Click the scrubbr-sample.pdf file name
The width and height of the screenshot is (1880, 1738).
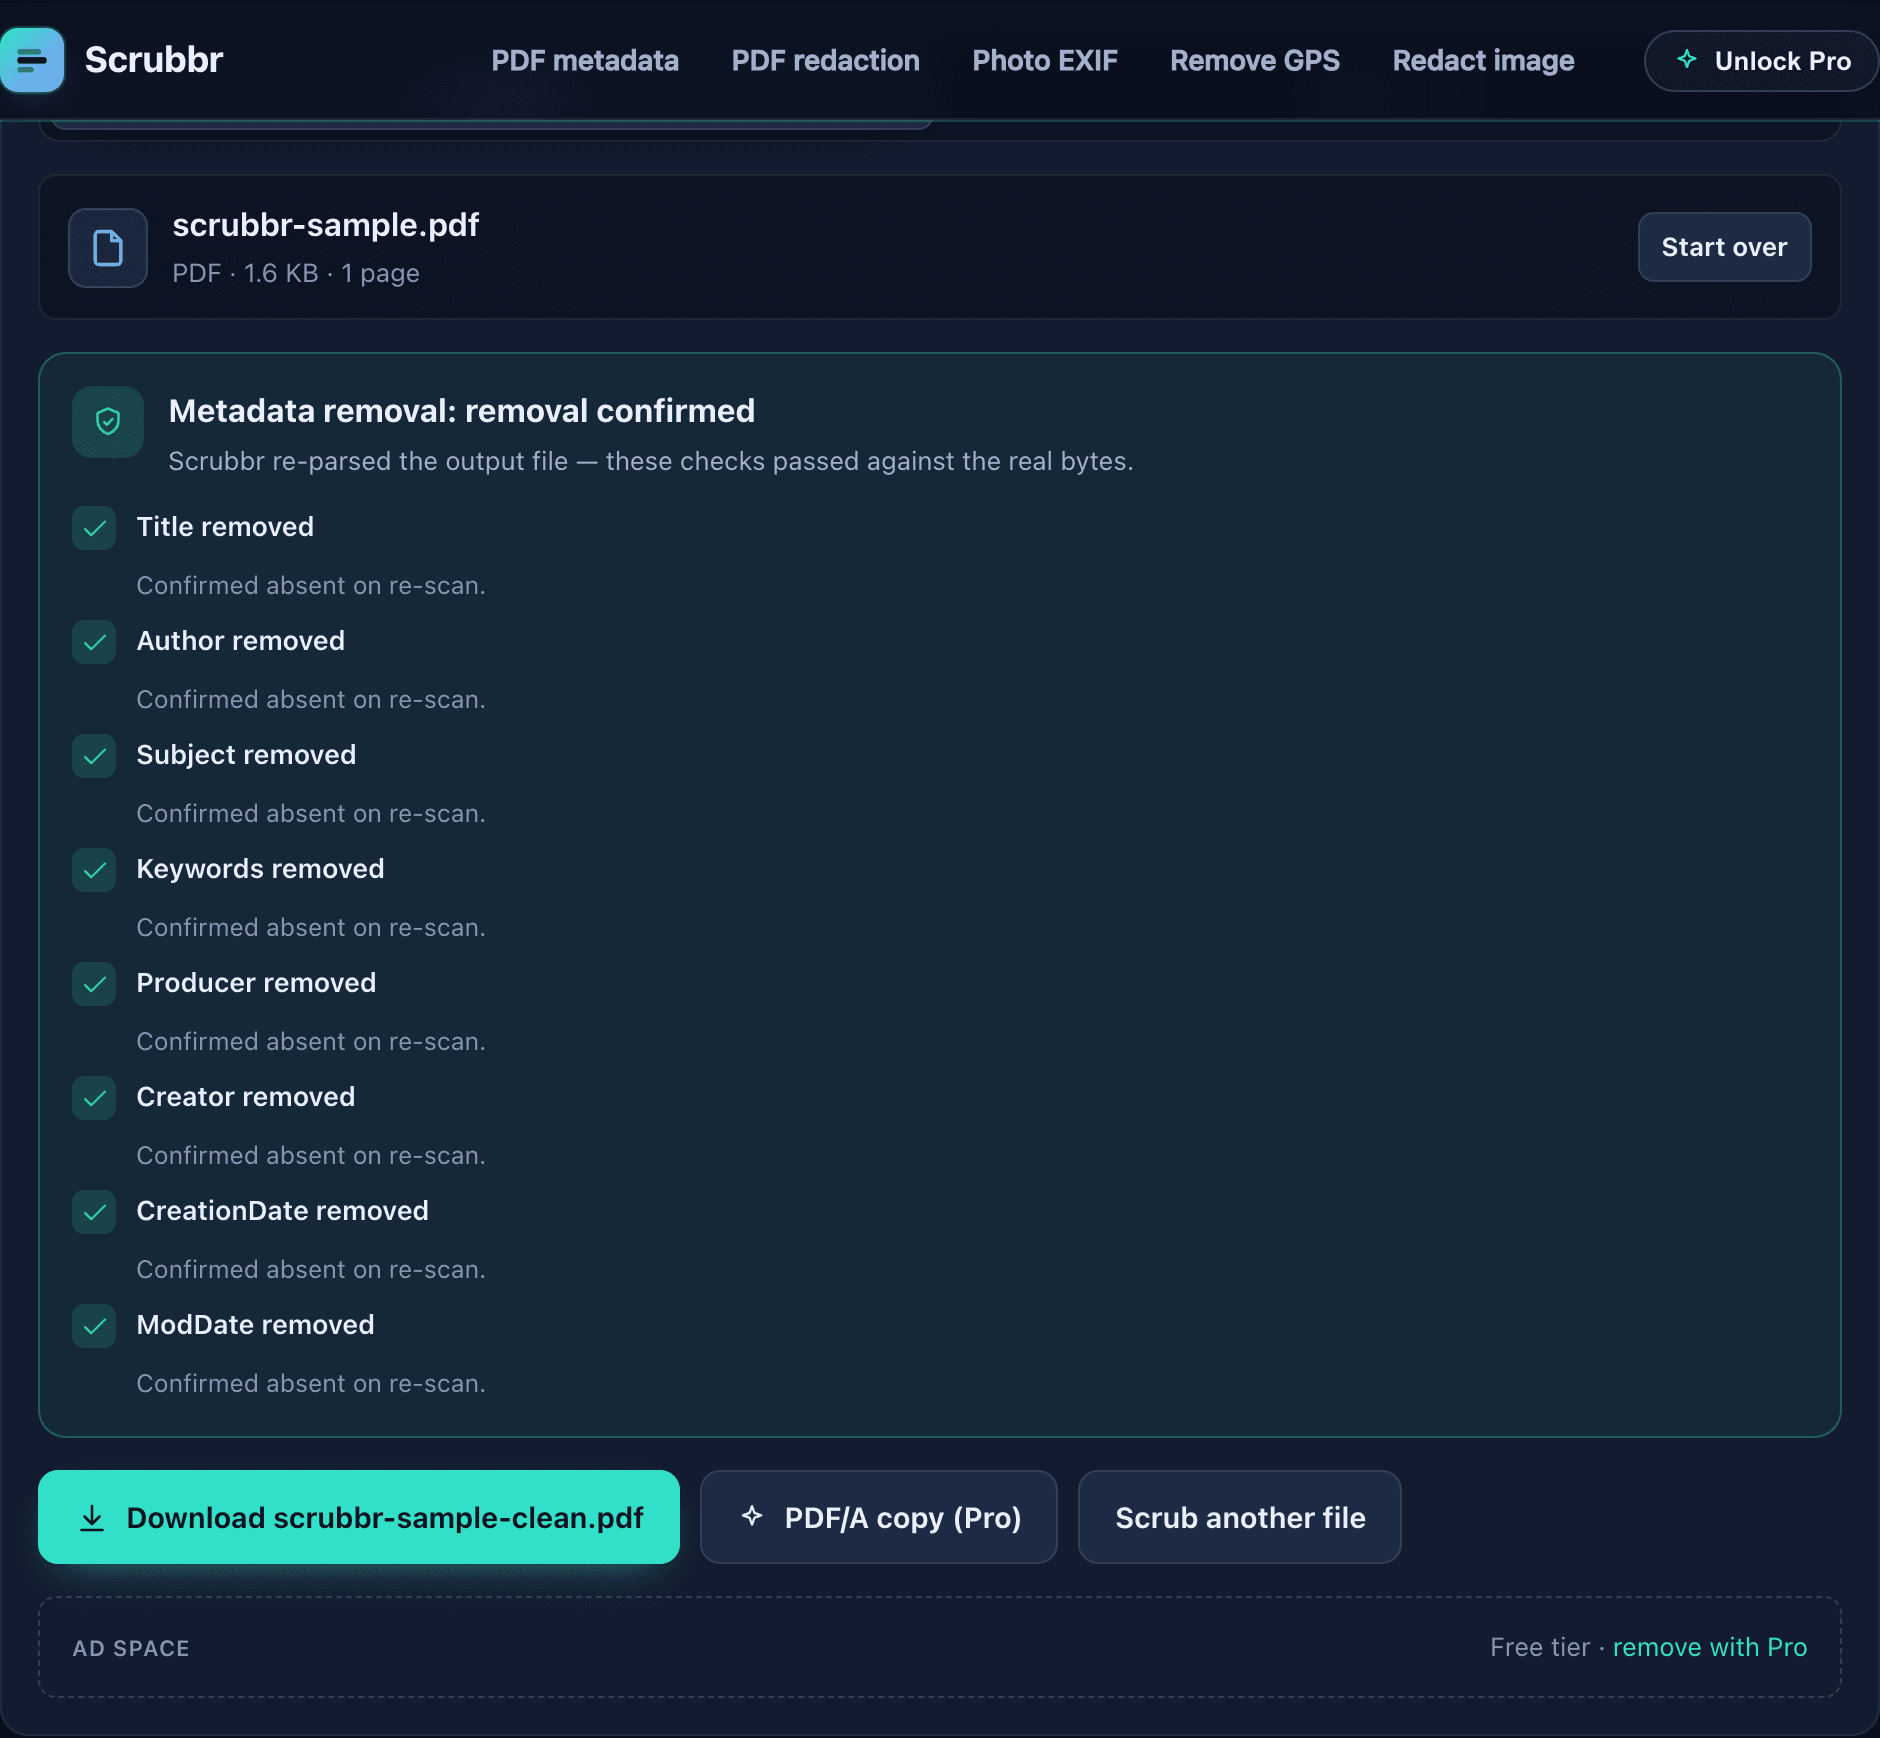point(326,225)
